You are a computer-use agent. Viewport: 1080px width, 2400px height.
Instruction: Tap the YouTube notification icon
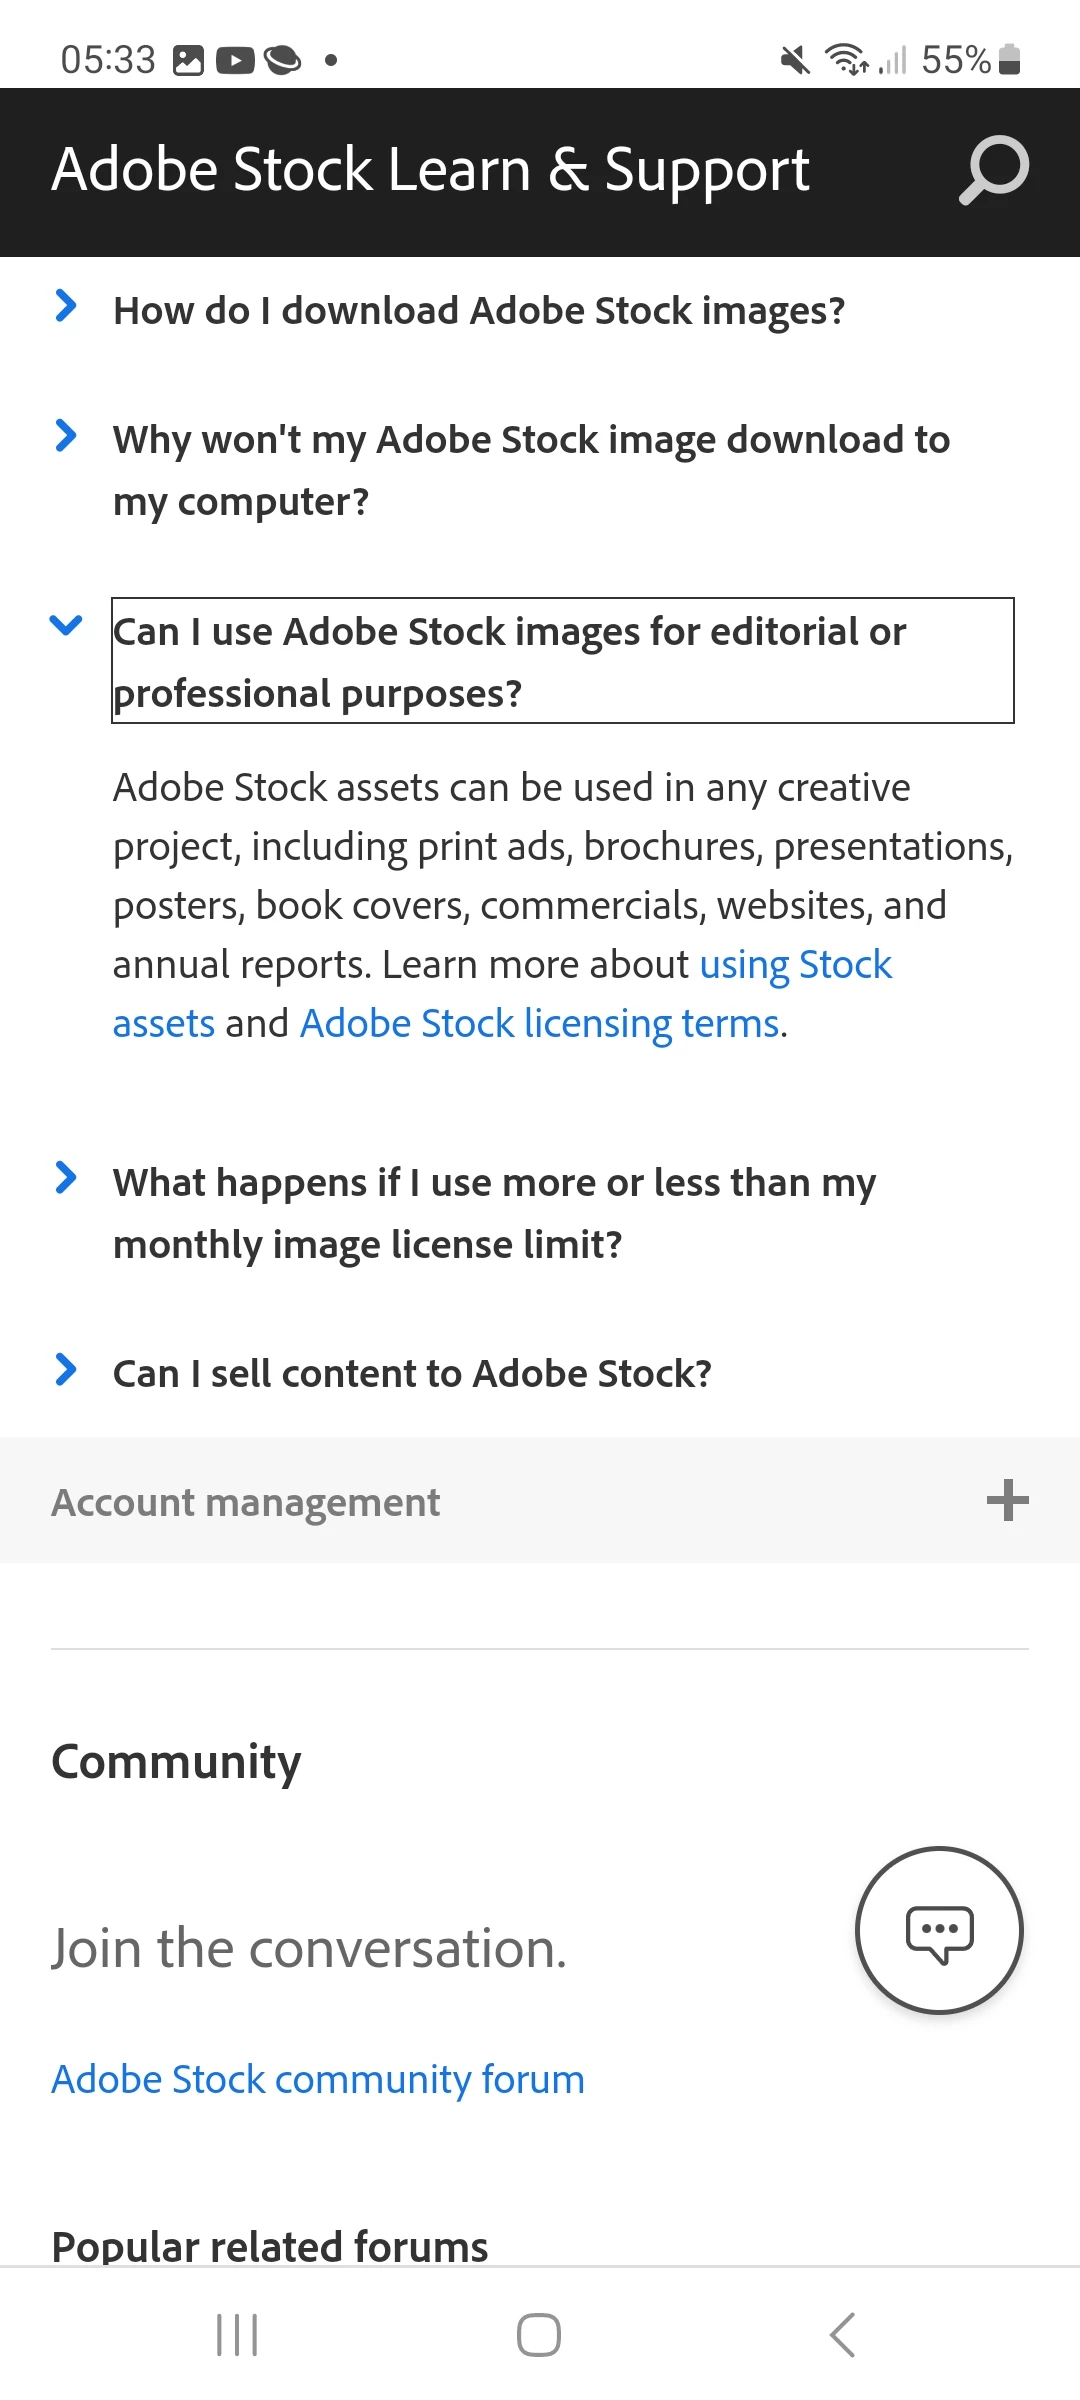[235, 61]
